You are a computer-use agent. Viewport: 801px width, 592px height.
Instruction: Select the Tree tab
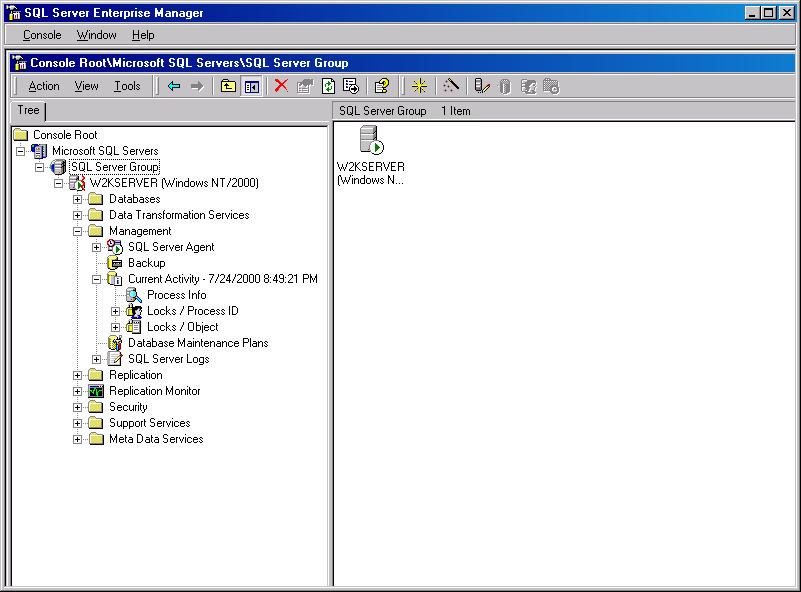coord(28,111)
